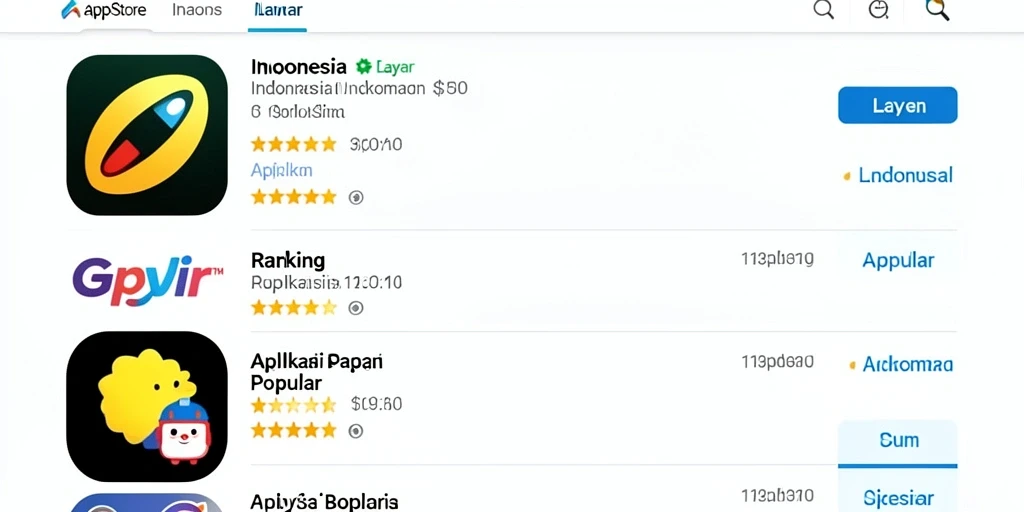Image resolution: width=1024 pixels, height=512 pixels.
Task: Open the first magnifier search icon
Action: tap(824, 10)
